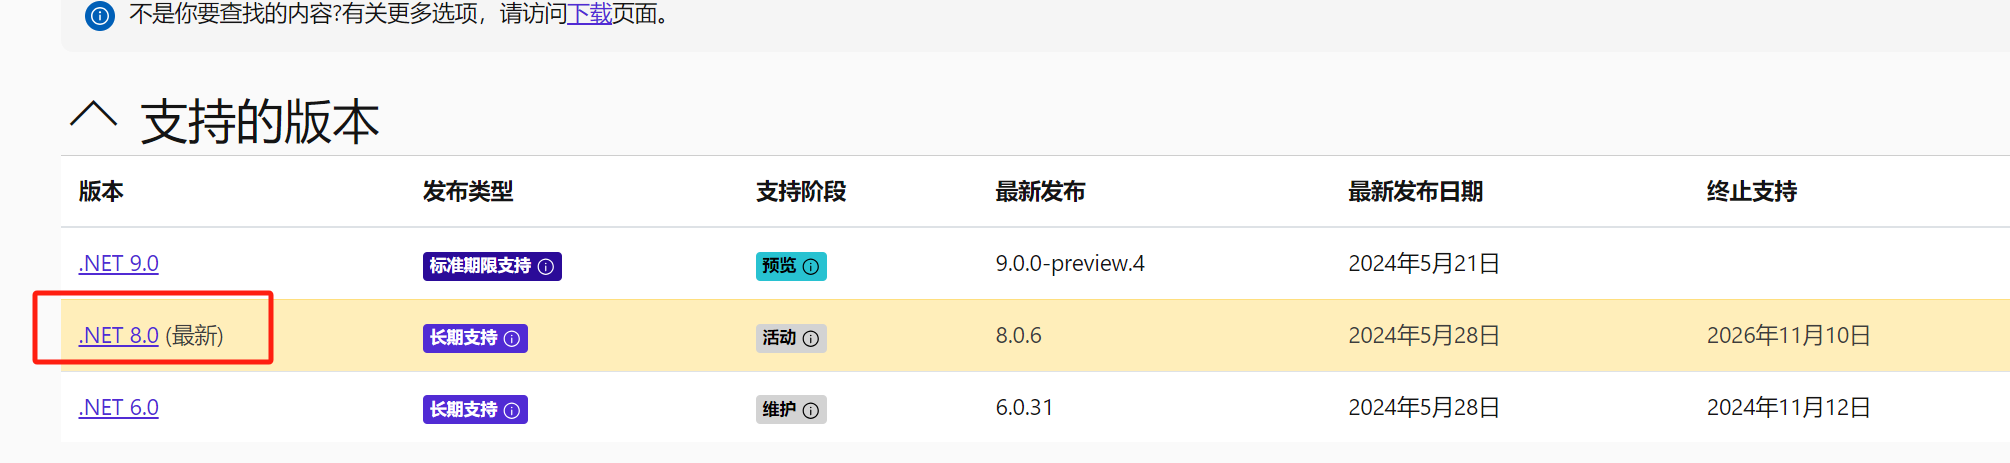Viewport: 2010px width, 463px height.
Task: Click the info icon on the 预览 badge
Action: (x=811, y=267)
